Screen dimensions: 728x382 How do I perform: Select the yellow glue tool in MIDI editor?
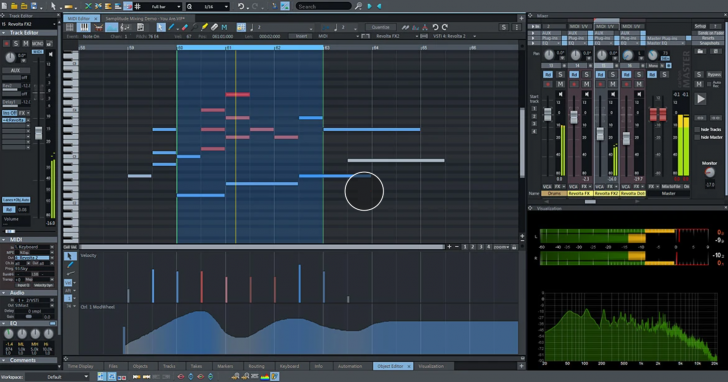[x=204, y=27]
